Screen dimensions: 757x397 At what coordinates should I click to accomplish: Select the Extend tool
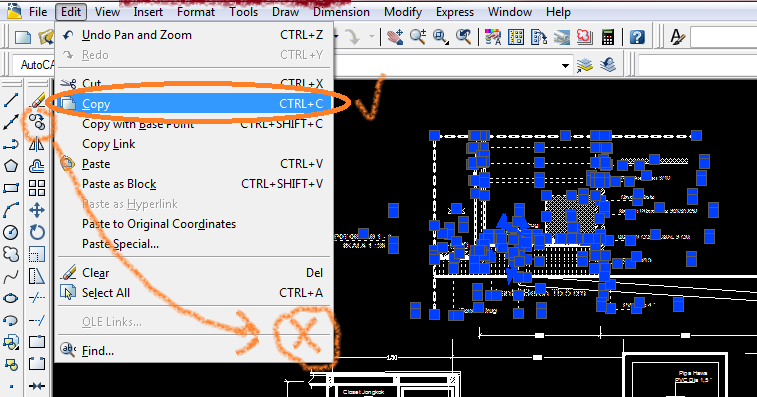(37, 320)
